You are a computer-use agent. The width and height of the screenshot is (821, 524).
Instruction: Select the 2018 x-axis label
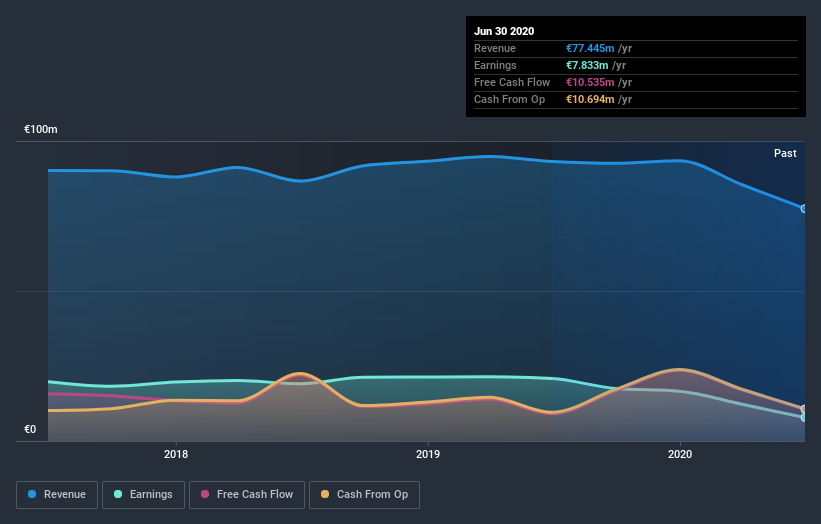pos(176,454)
